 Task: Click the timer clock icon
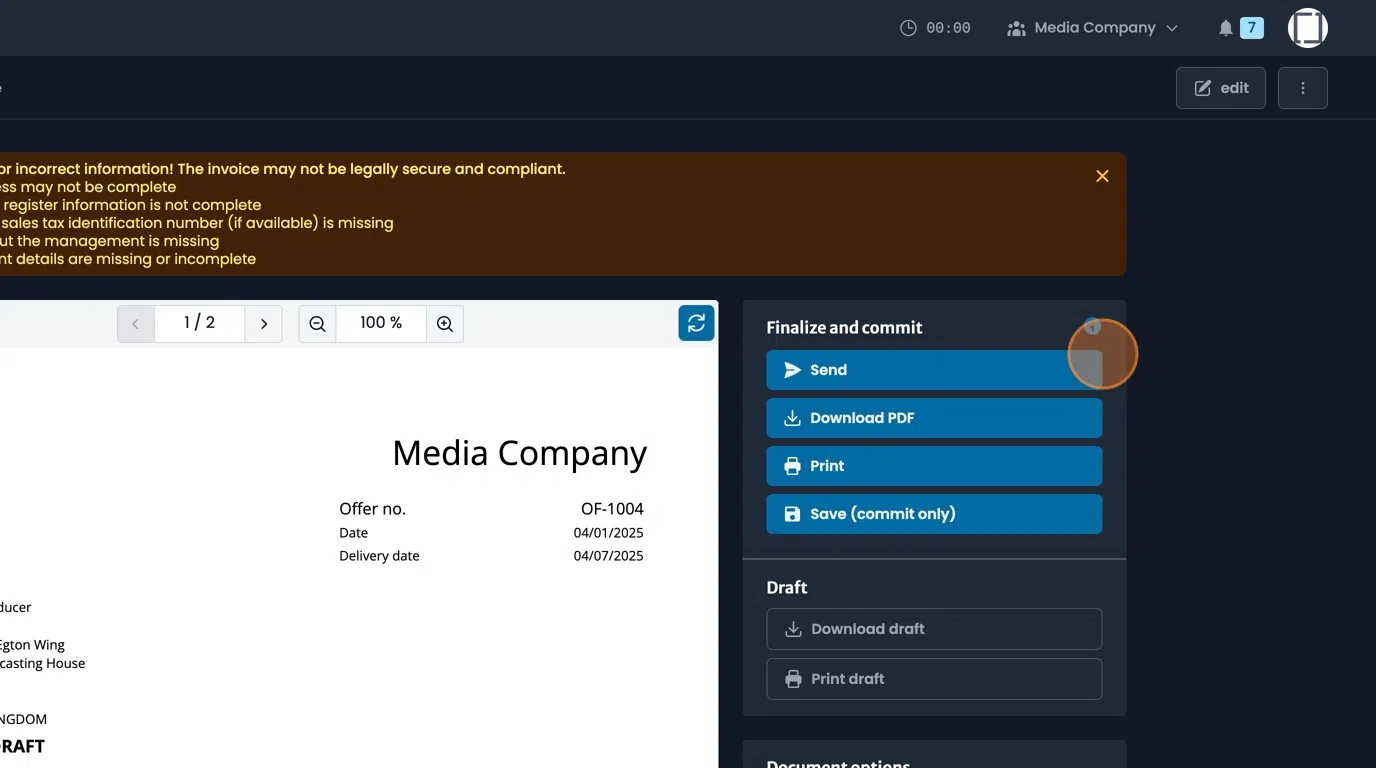pos(908,28)
